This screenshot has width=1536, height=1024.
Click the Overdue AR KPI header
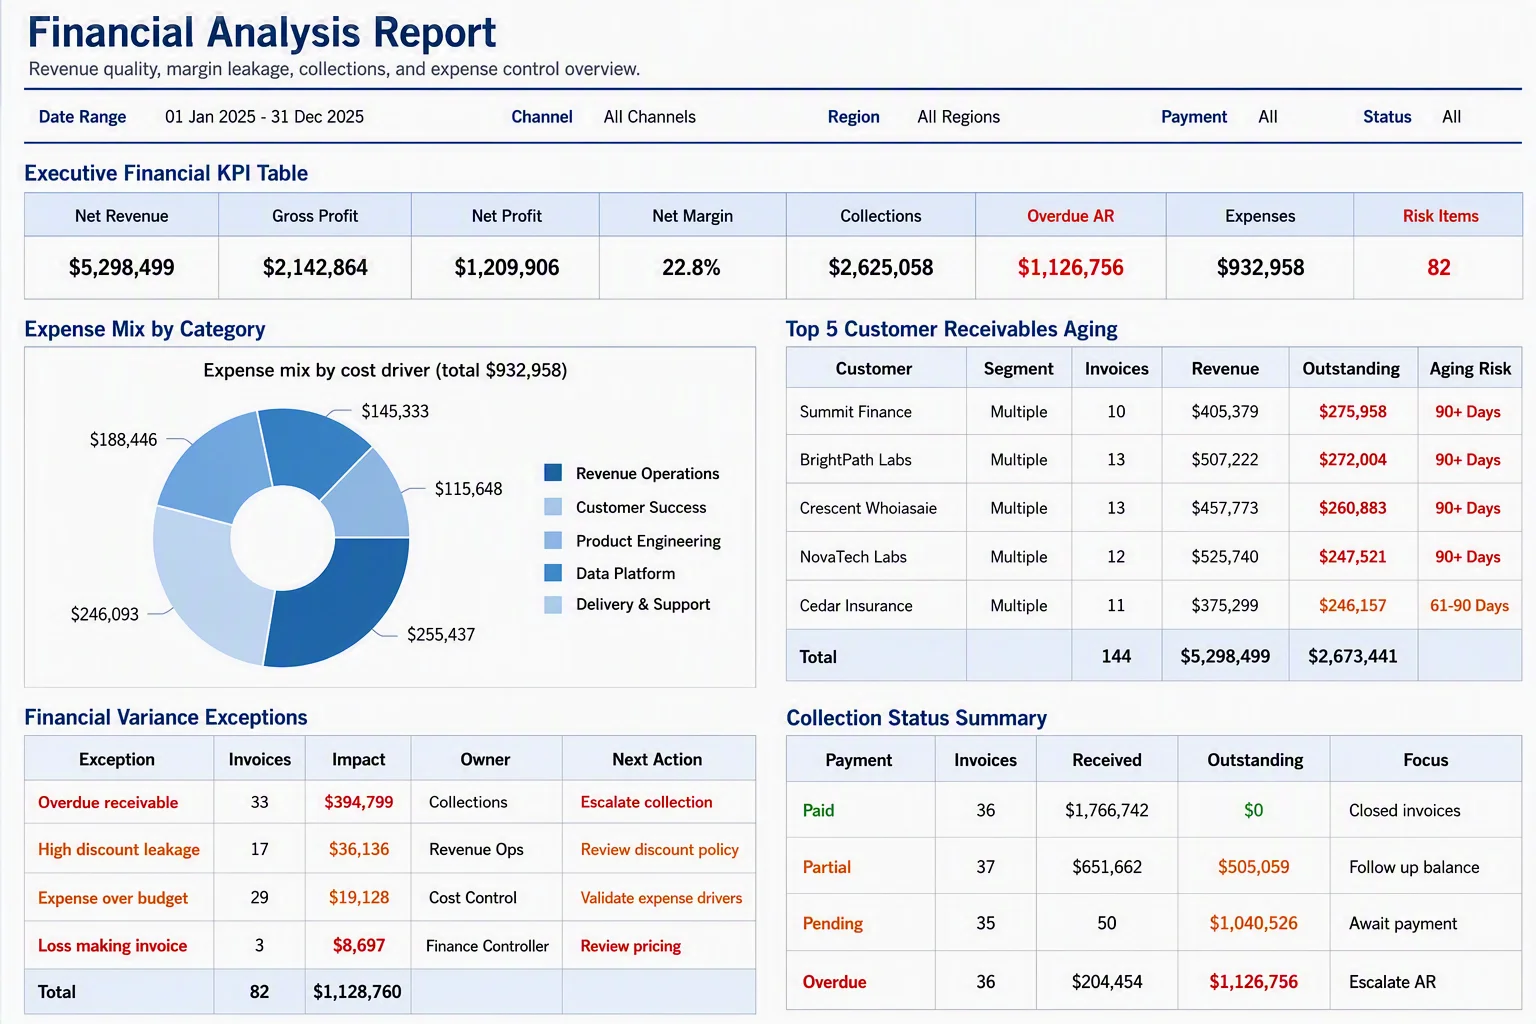(1070, 216)
